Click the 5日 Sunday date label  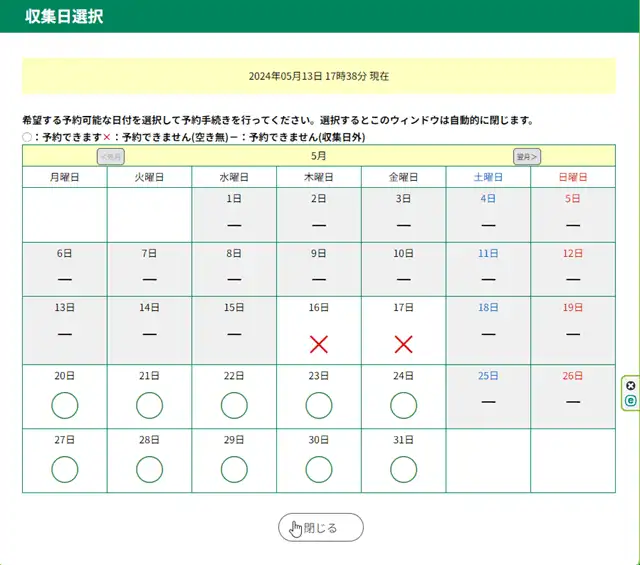coord(573,198)
